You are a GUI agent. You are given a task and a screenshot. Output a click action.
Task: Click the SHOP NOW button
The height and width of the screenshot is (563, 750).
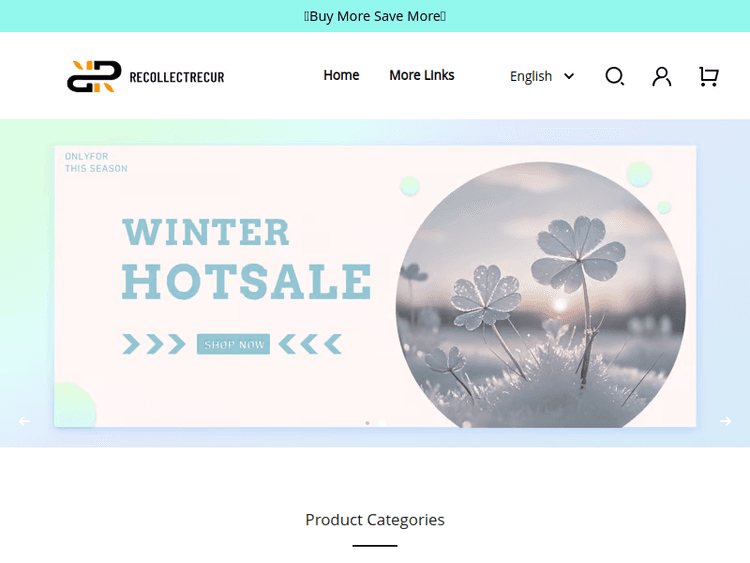coord(233,344)
